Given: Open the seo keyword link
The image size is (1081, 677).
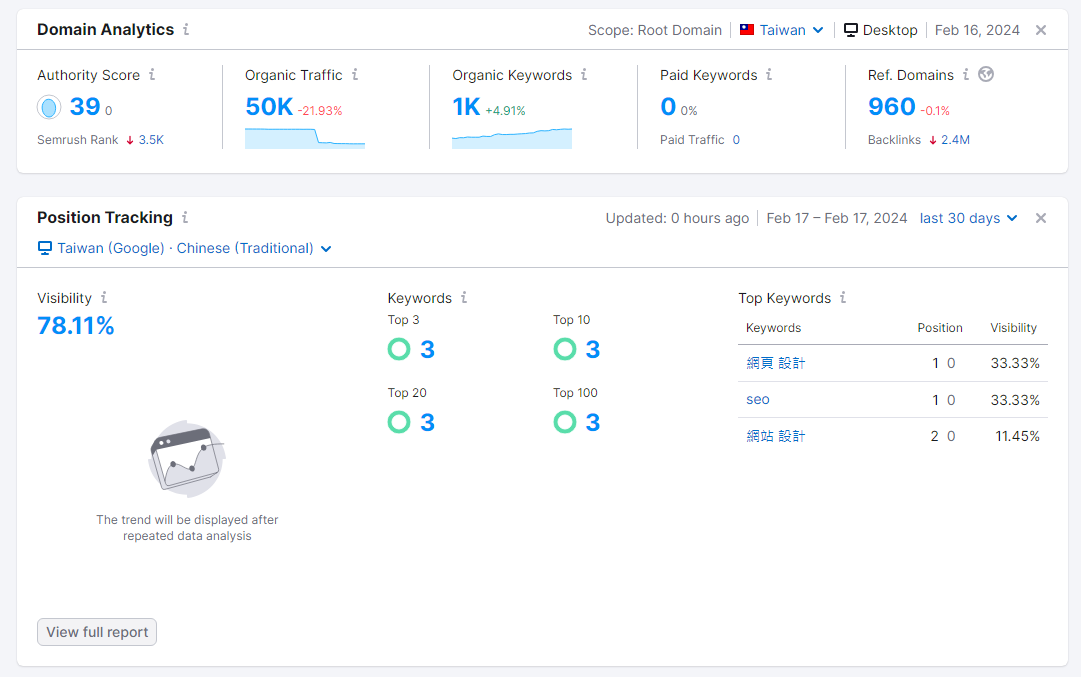Looking at the screenshot, I should coord(757,399).
